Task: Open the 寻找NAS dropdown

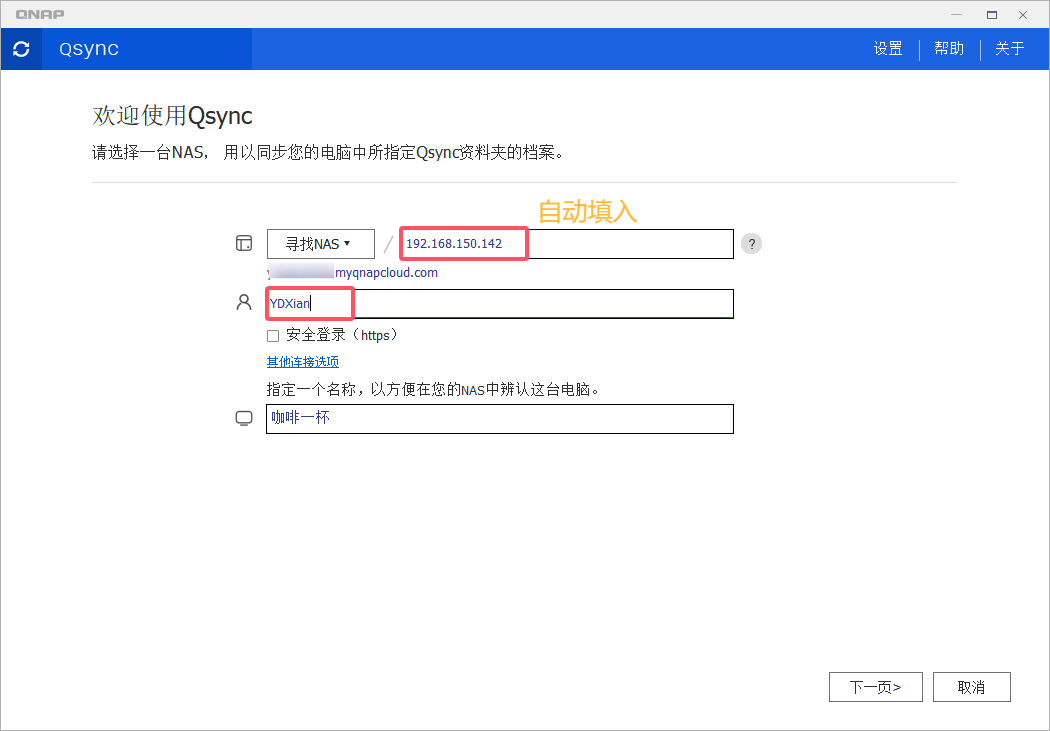Action: tap(321, 244)
